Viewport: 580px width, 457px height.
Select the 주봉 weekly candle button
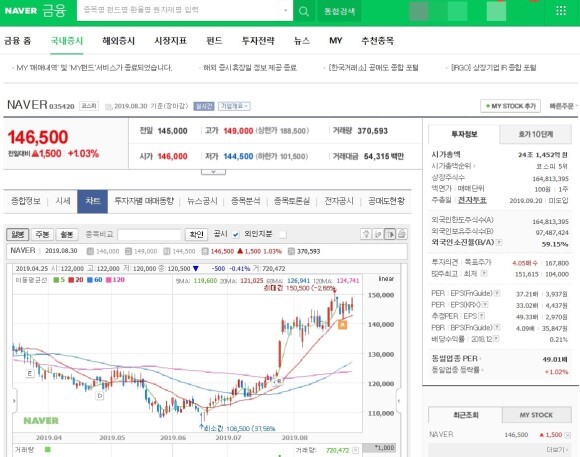[42, 234]
